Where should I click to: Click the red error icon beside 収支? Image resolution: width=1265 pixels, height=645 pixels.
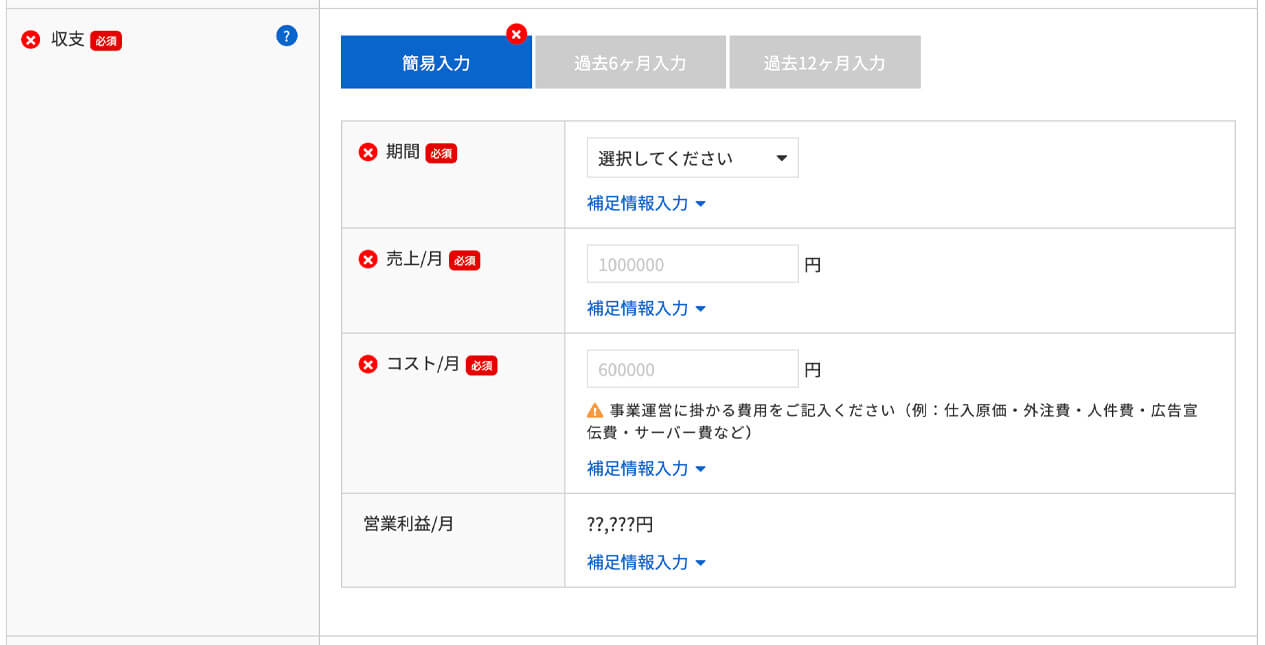coord(31,40)
